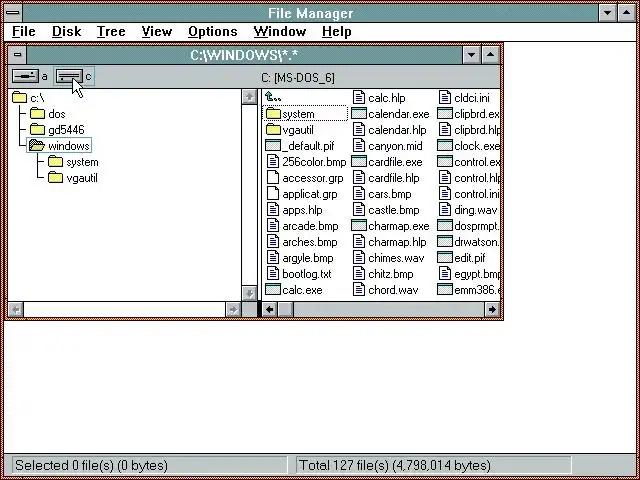Click the 256color.bmp document icon
This screenshot has height=480, width=640.
[273, 162]
